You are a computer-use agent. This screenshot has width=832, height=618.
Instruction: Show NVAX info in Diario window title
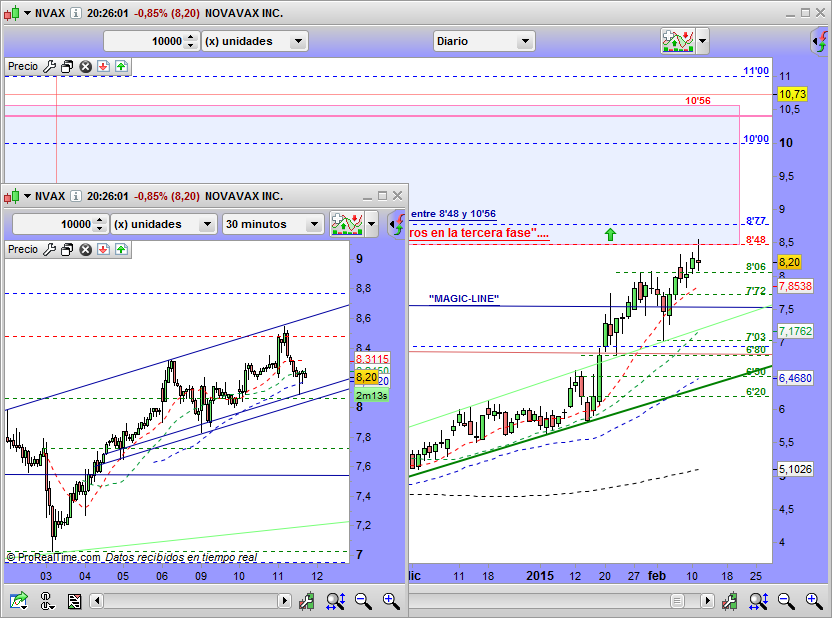pos(76,13)
